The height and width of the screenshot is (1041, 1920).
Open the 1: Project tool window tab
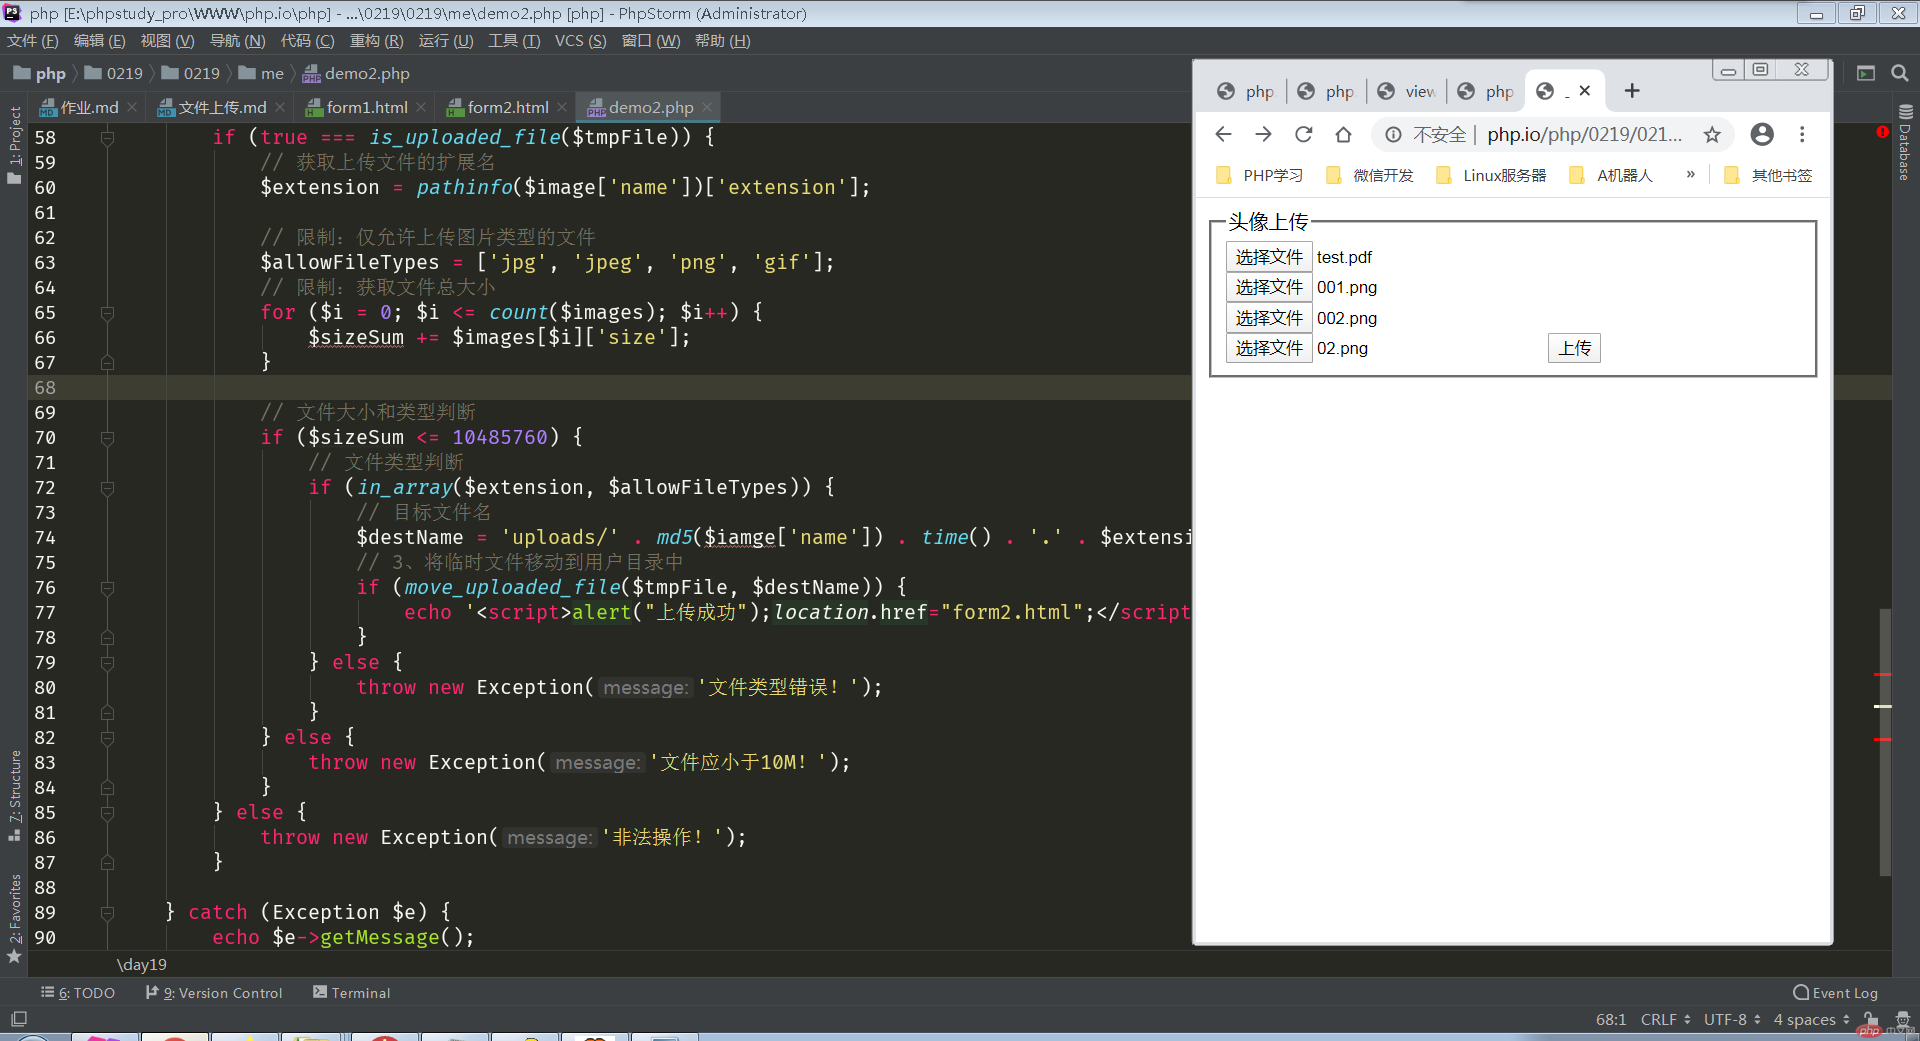(14, 144)
